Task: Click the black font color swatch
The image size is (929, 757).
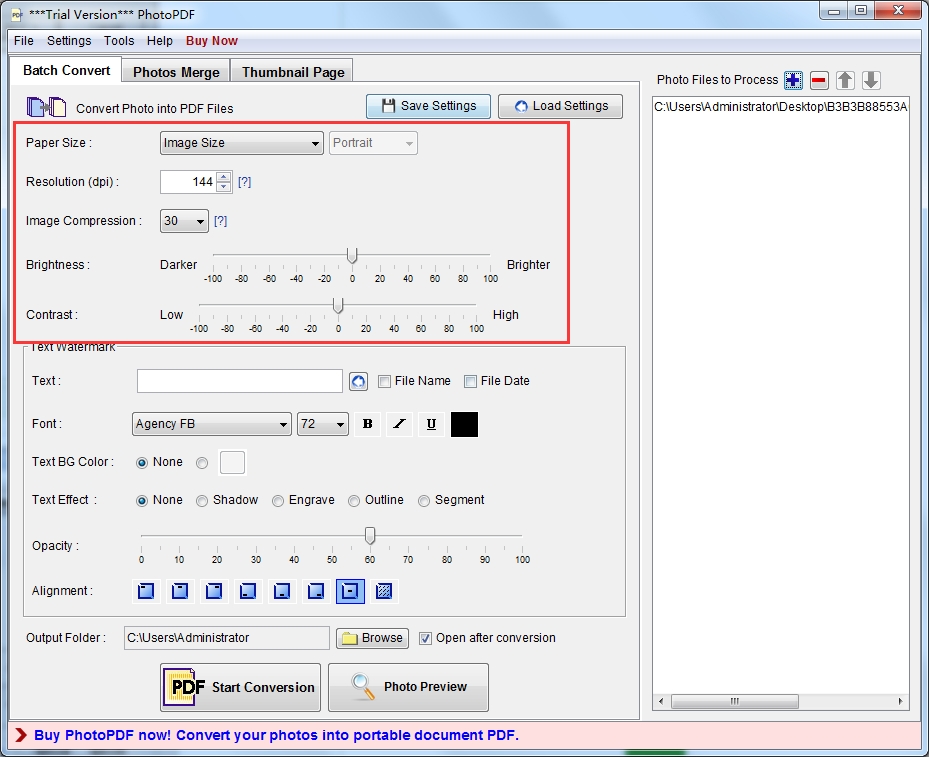Action: pos(464,424)
